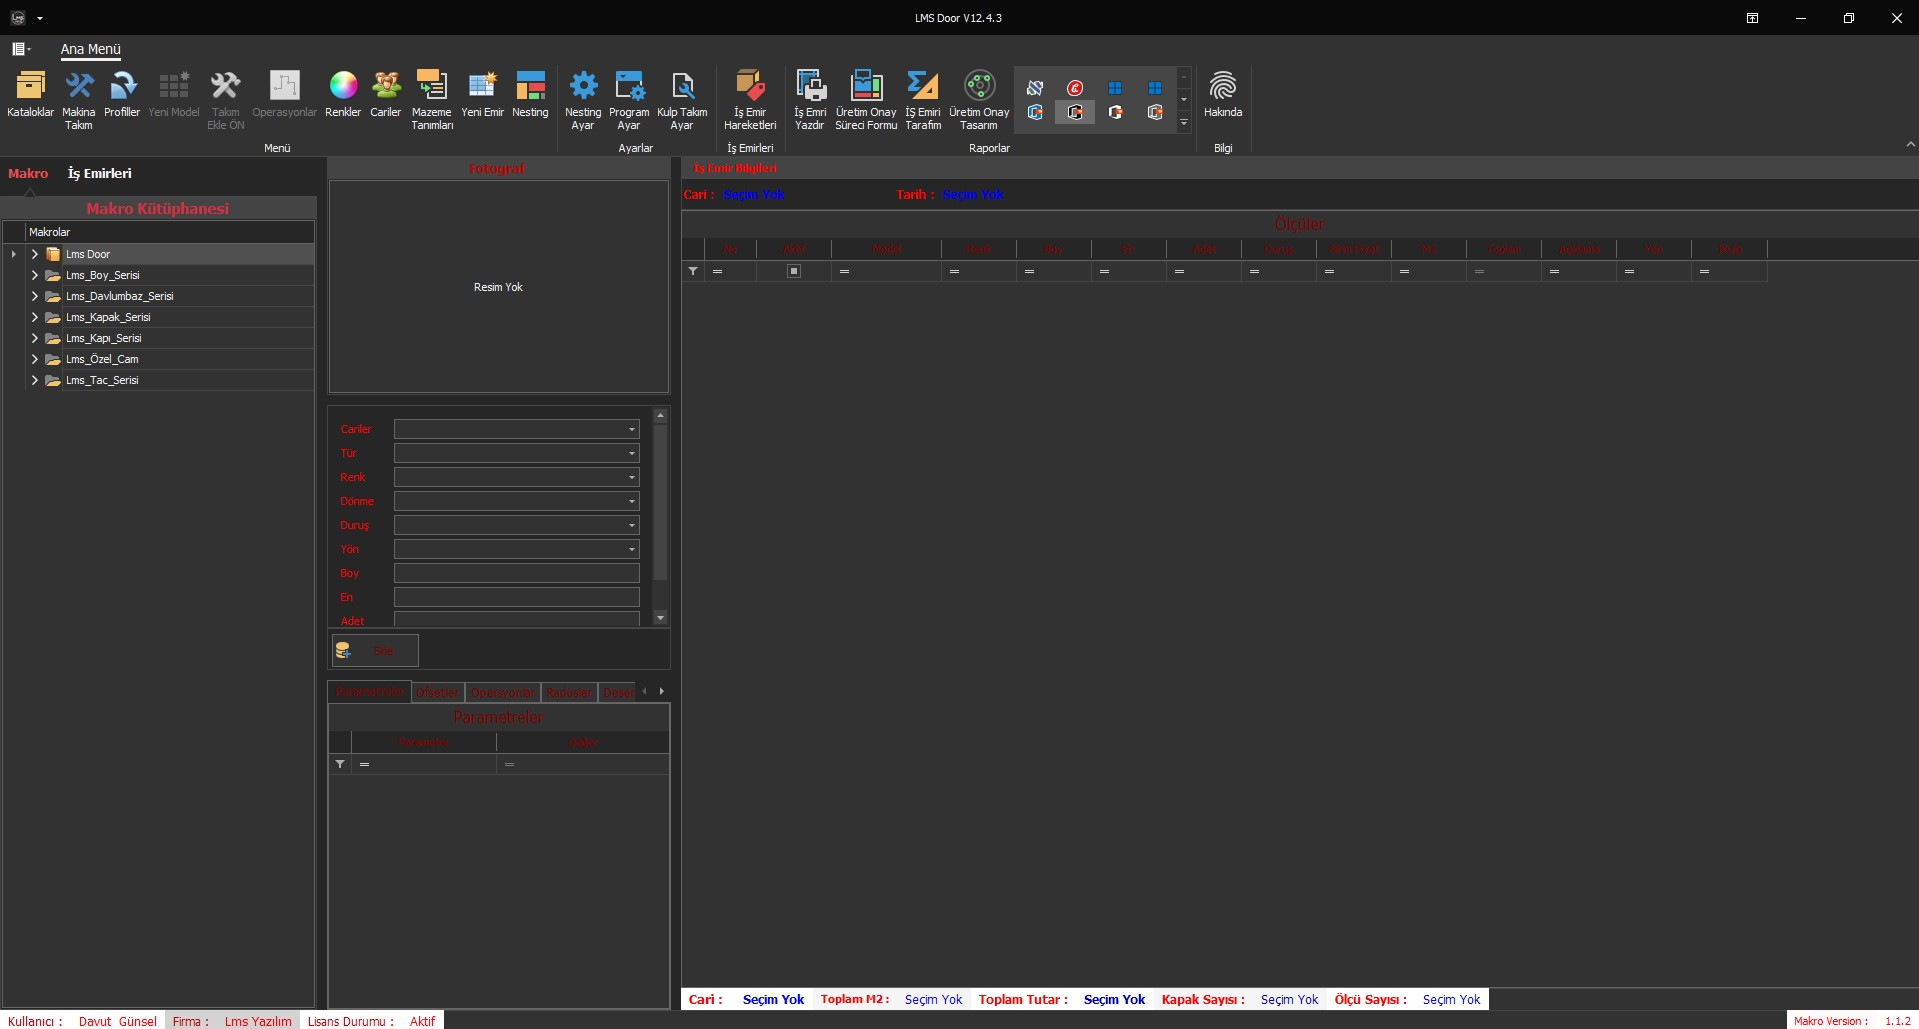1919x1029 pixels.
Task: Open the Cariler customers icon
Action: point(386,95)
